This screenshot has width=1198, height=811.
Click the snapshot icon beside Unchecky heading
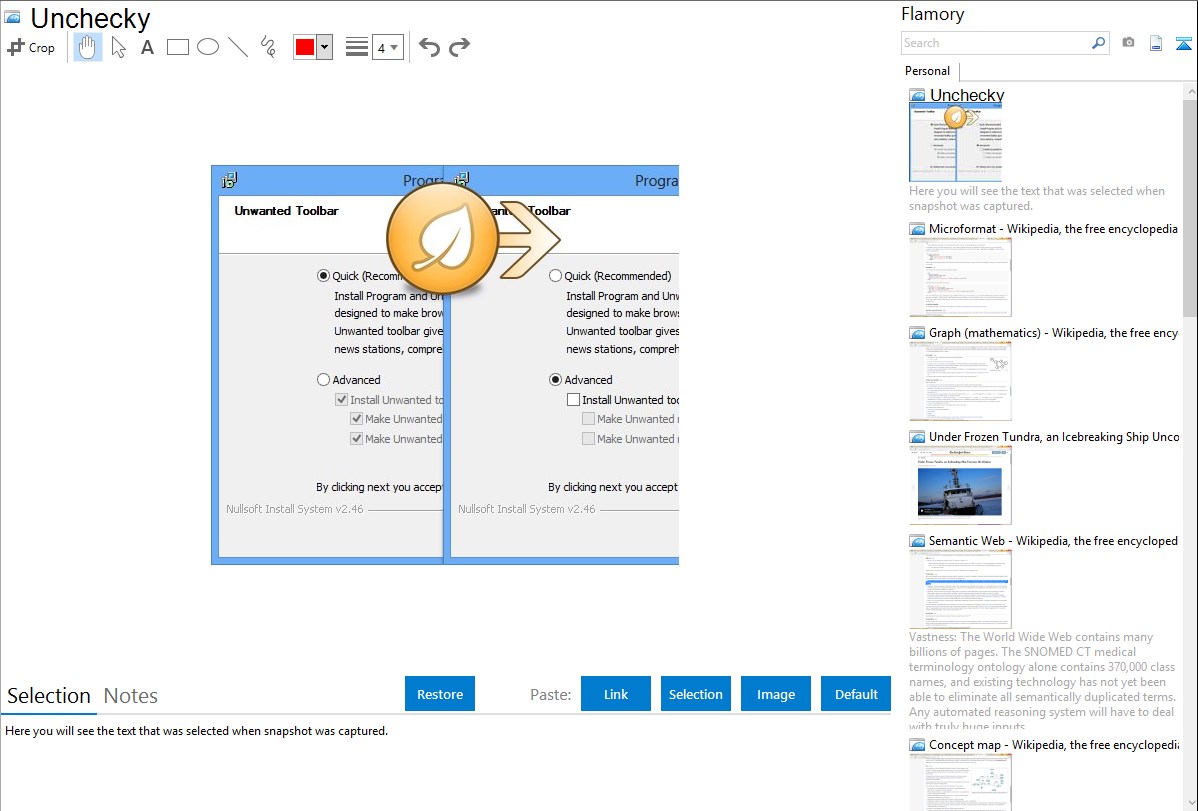[x=12, y=18]
